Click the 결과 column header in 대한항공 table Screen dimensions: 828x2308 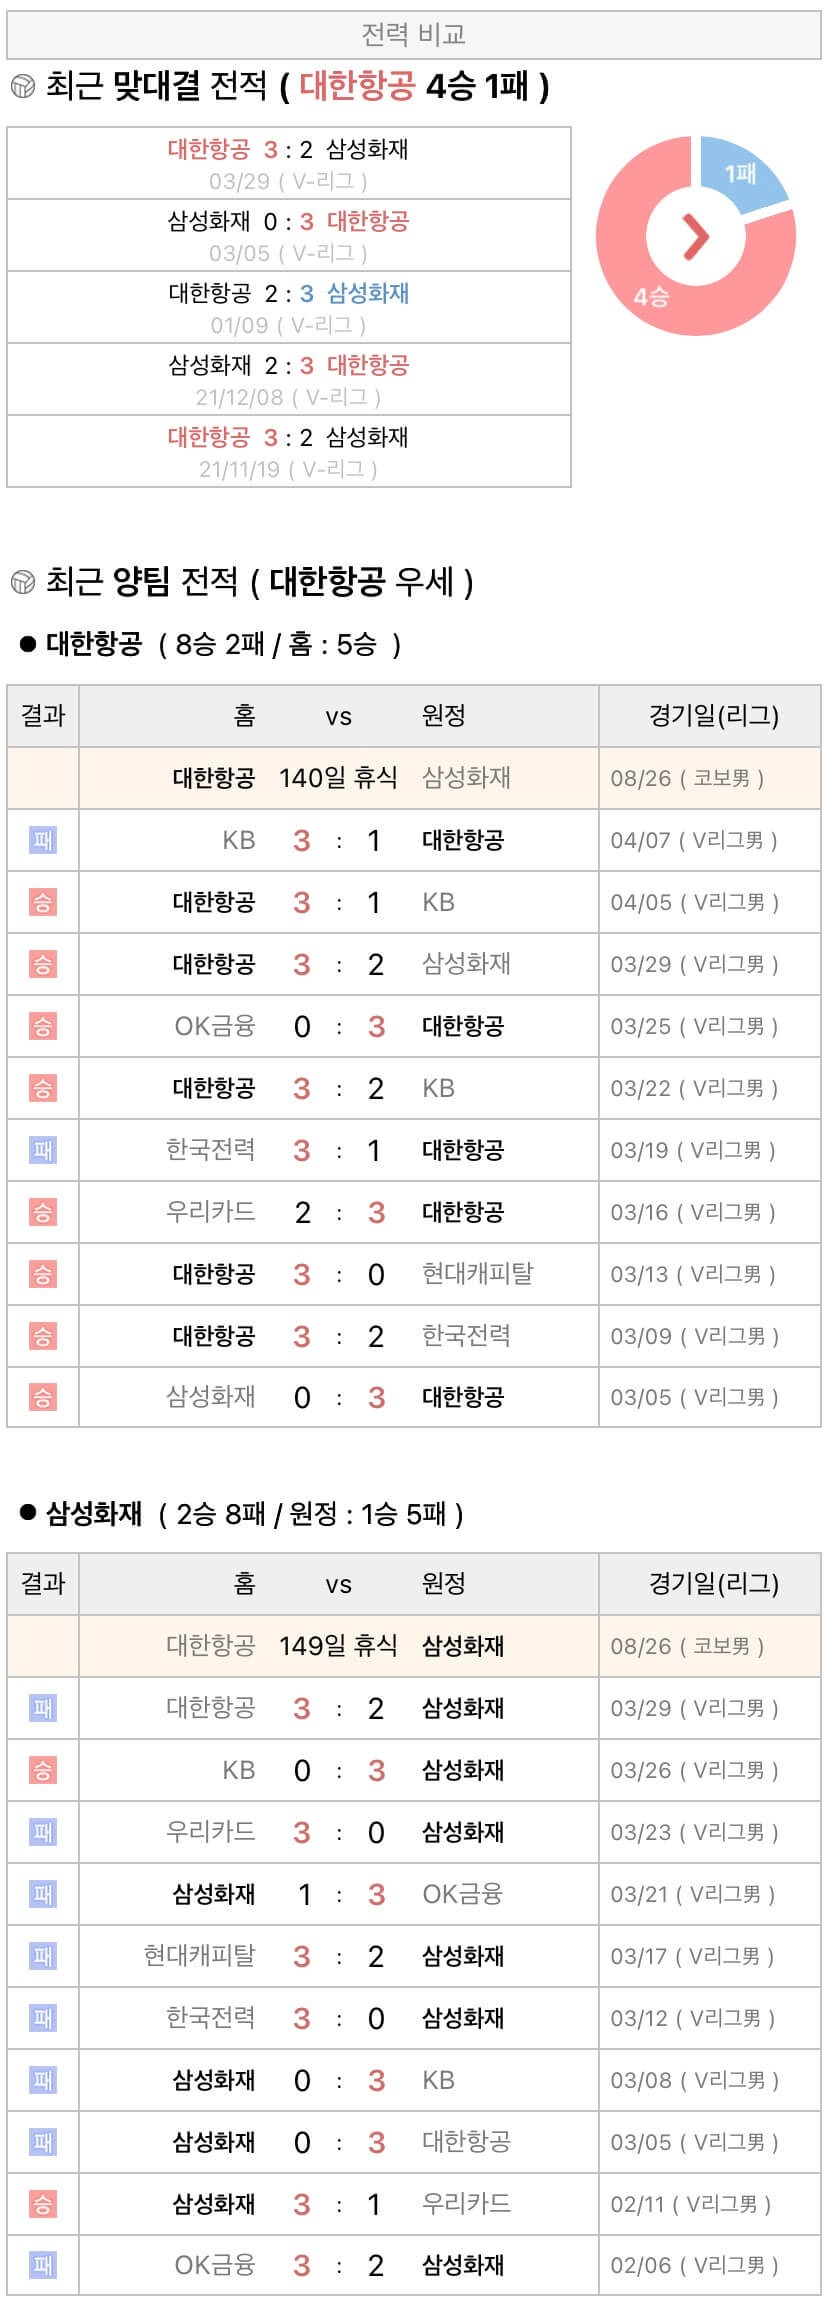coord(43,716)
